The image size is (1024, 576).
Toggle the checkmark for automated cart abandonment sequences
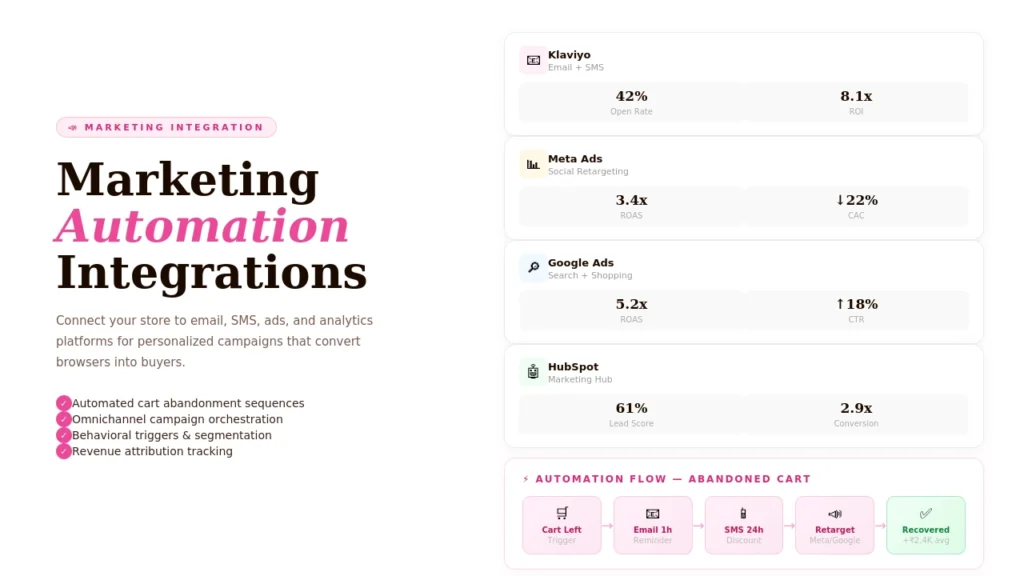click(x=64, y=403)
